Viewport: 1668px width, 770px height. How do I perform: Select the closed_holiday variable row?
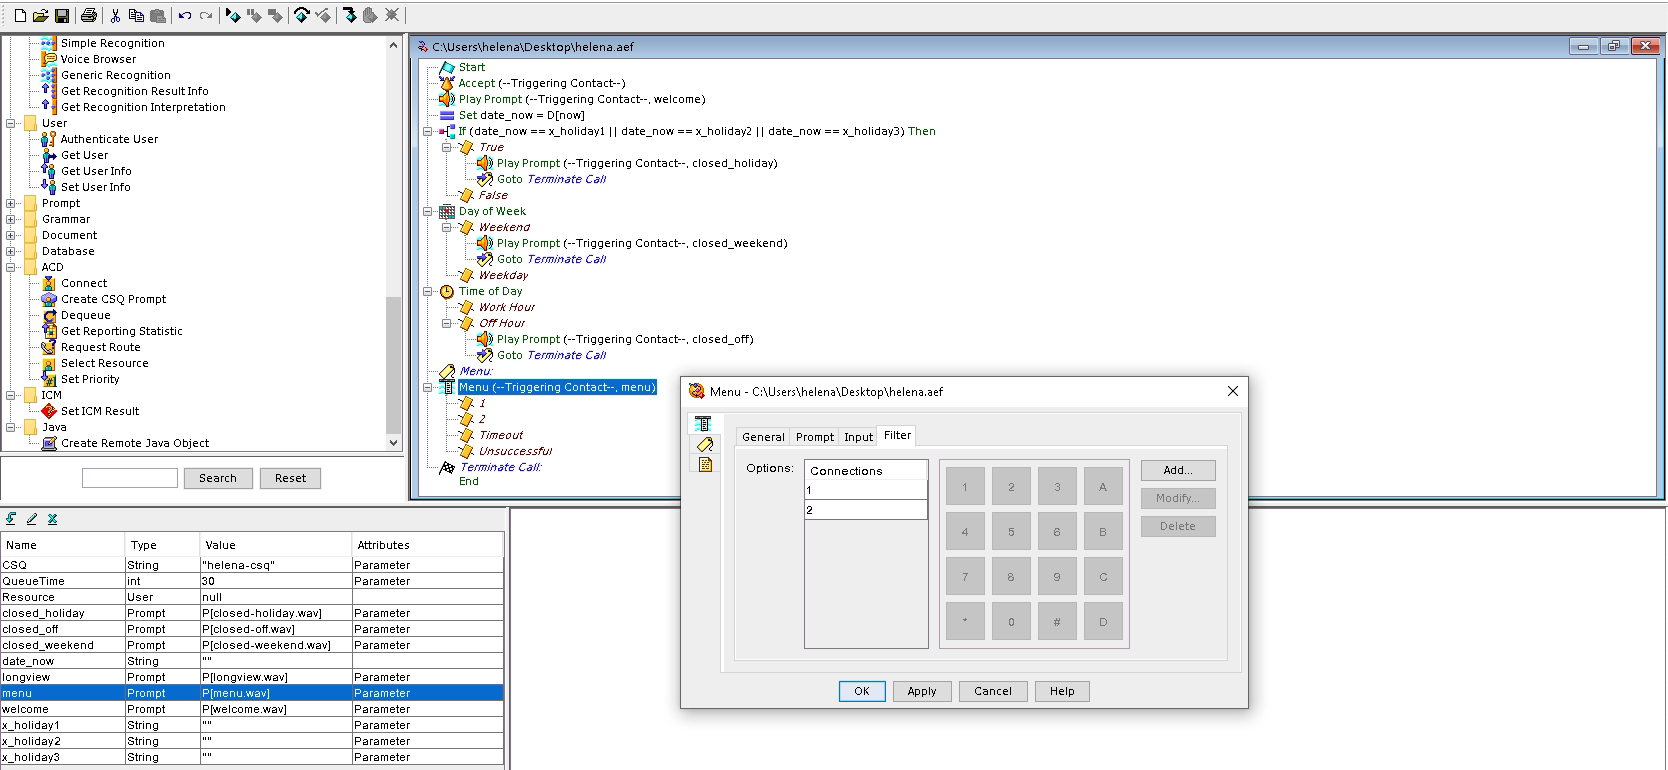coord(43,613)
